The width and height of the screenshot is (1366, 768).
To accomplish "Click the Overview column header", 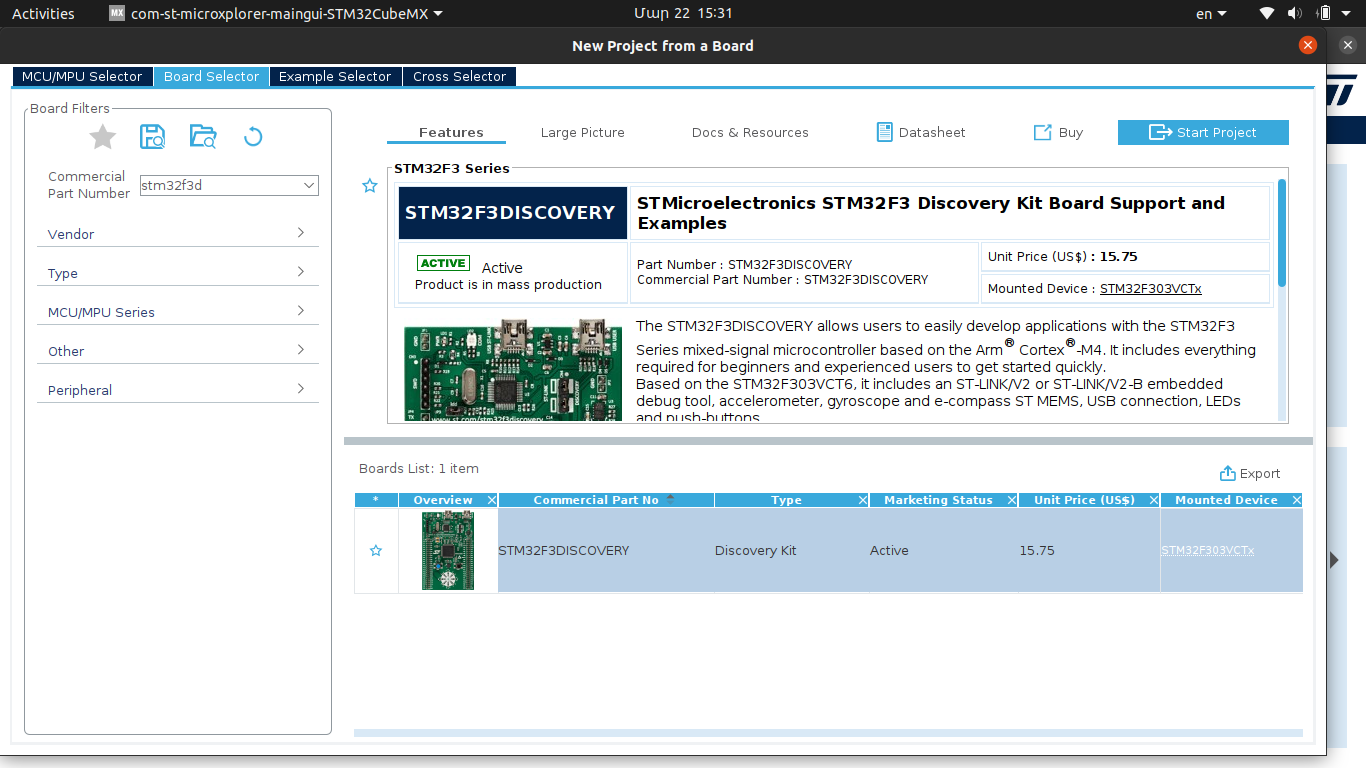I will tap(443, 500).
